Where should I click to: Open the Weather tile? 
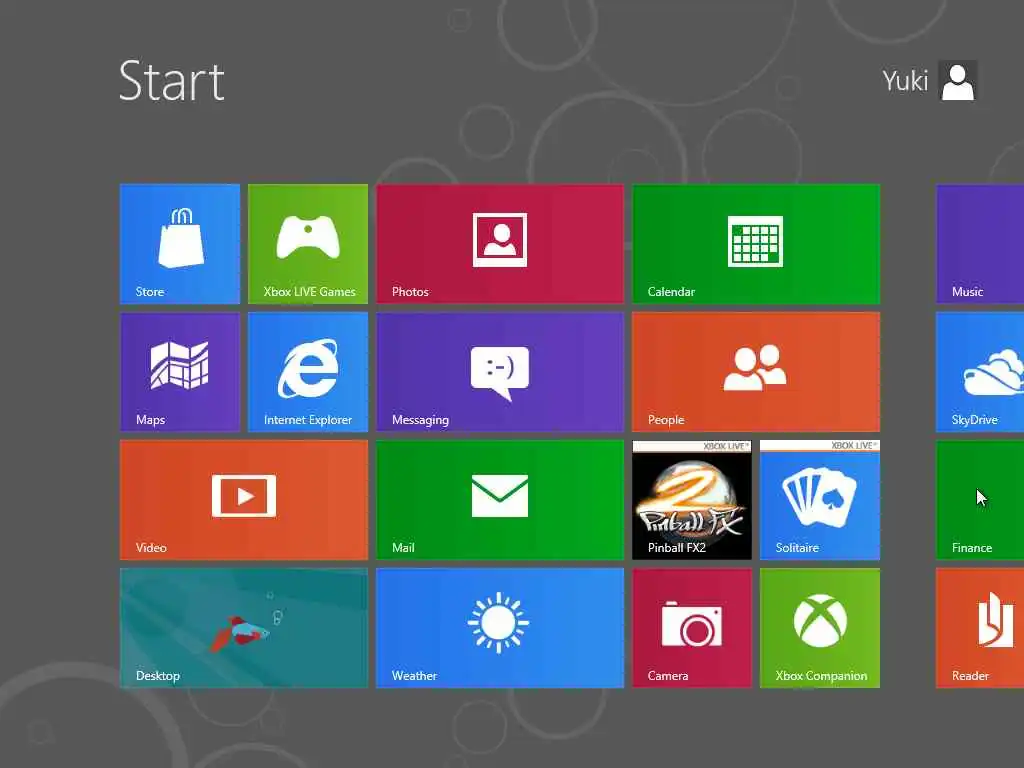click(x=500, y=628)
